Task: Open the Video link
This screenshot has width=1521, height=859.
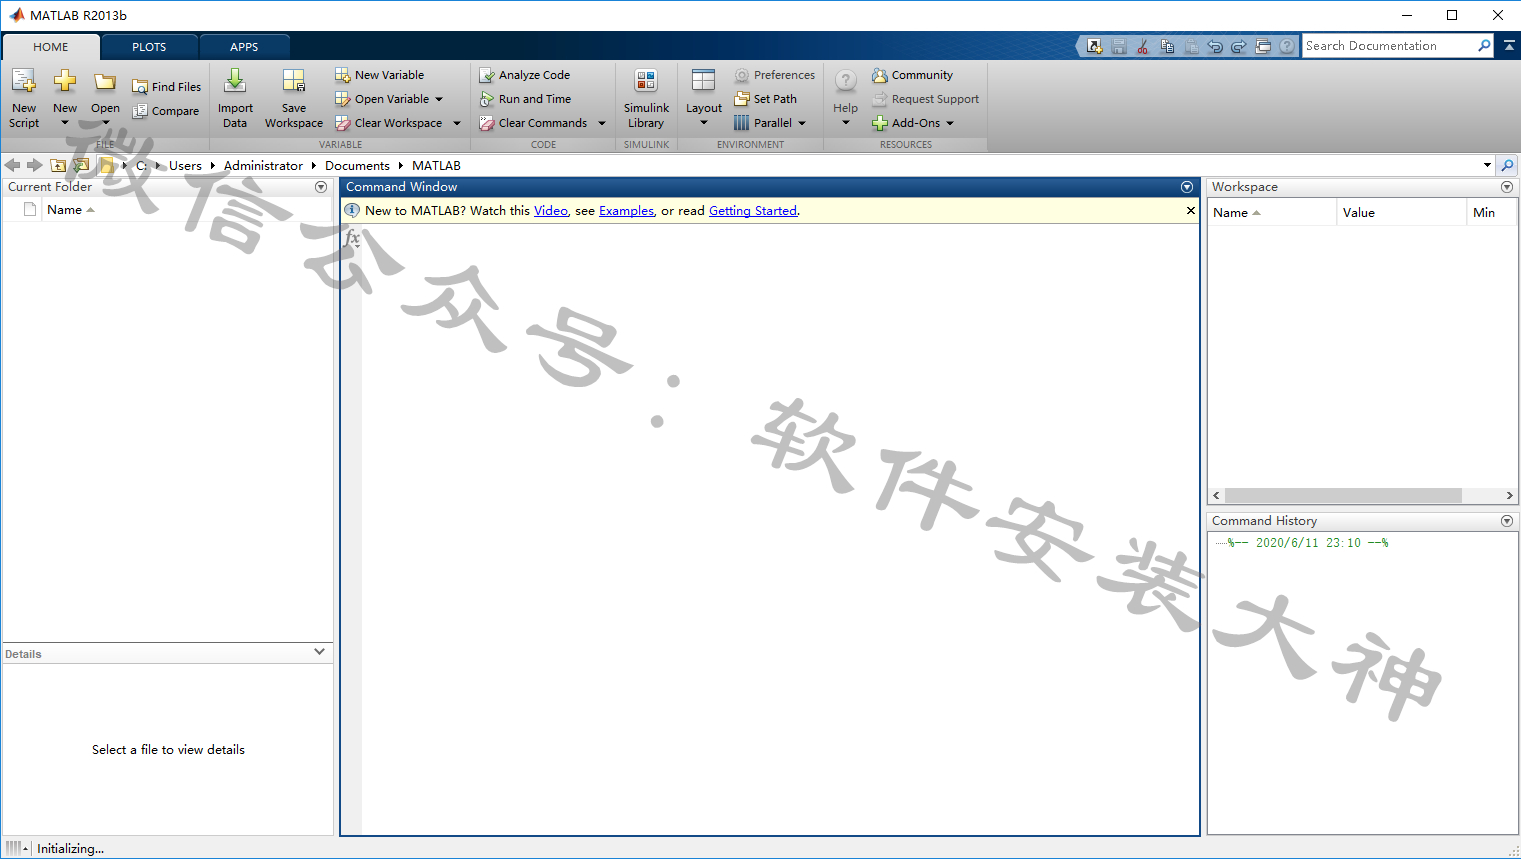Action: [551, 211]
